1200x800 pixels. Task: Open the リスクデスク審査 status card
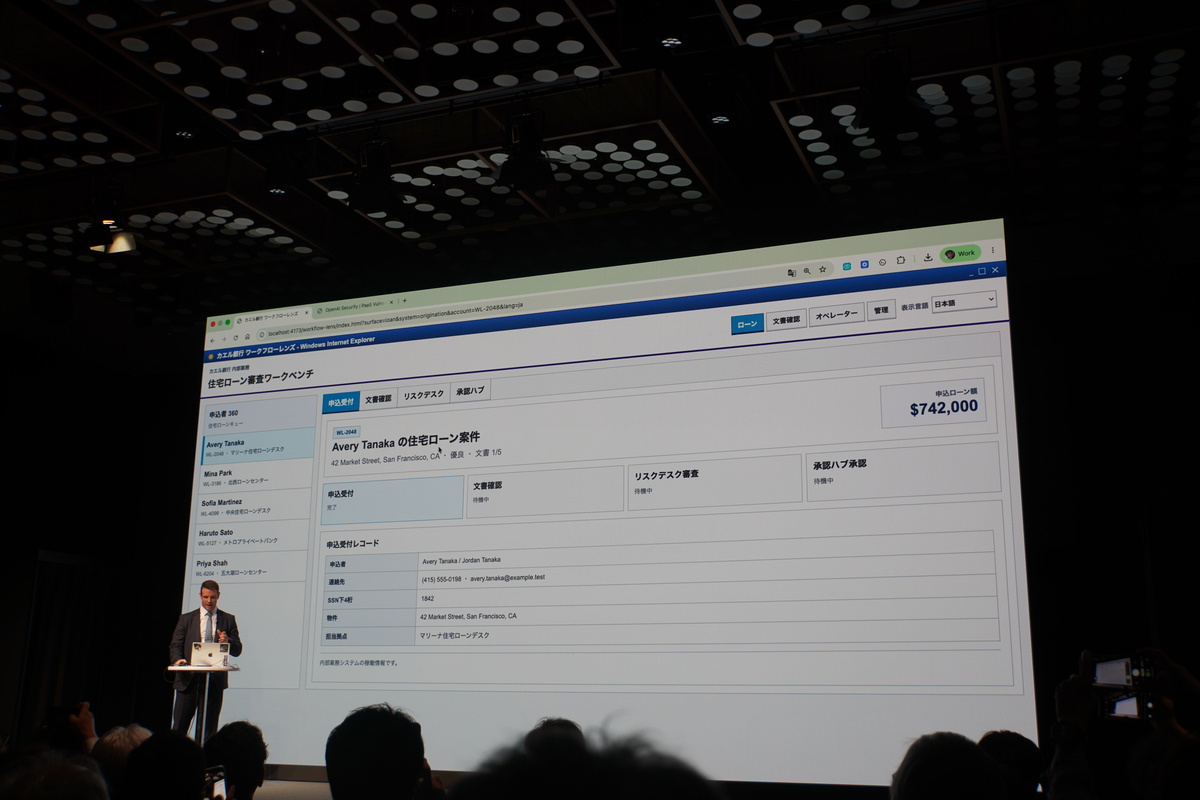pos(715,481)
